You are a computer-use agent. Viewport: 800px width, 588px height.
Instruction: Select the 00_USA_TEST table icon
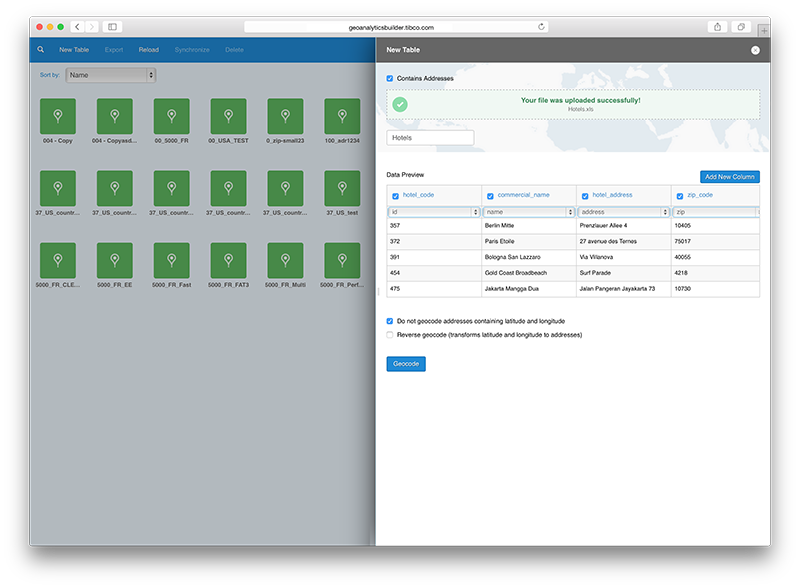coord(228,117)
